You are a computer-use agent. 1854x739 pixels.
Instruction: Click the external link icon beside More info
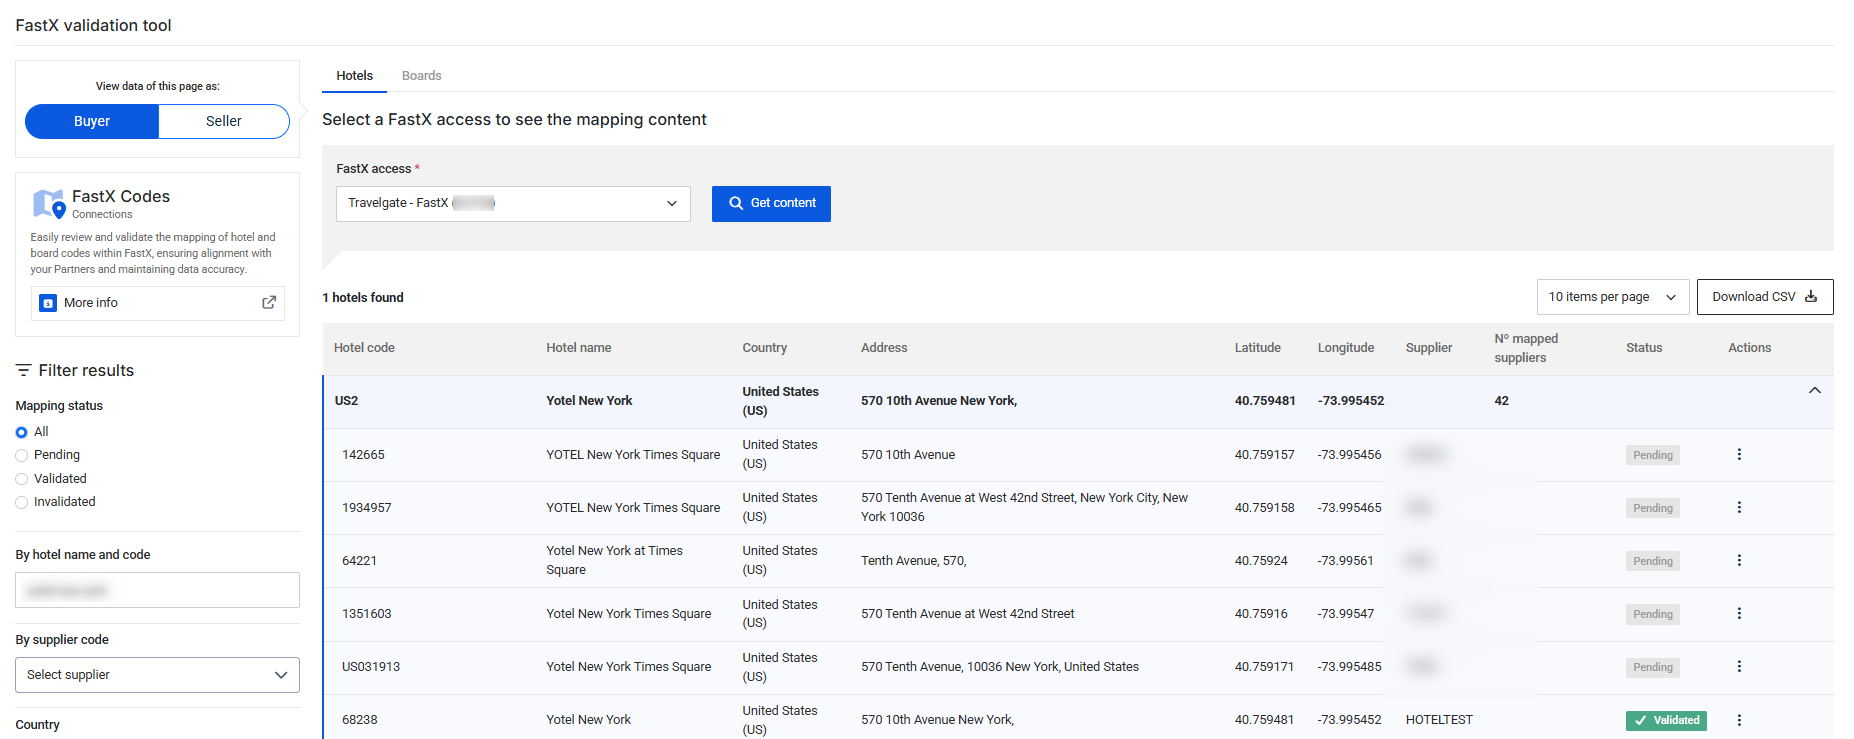click(269, 303)
